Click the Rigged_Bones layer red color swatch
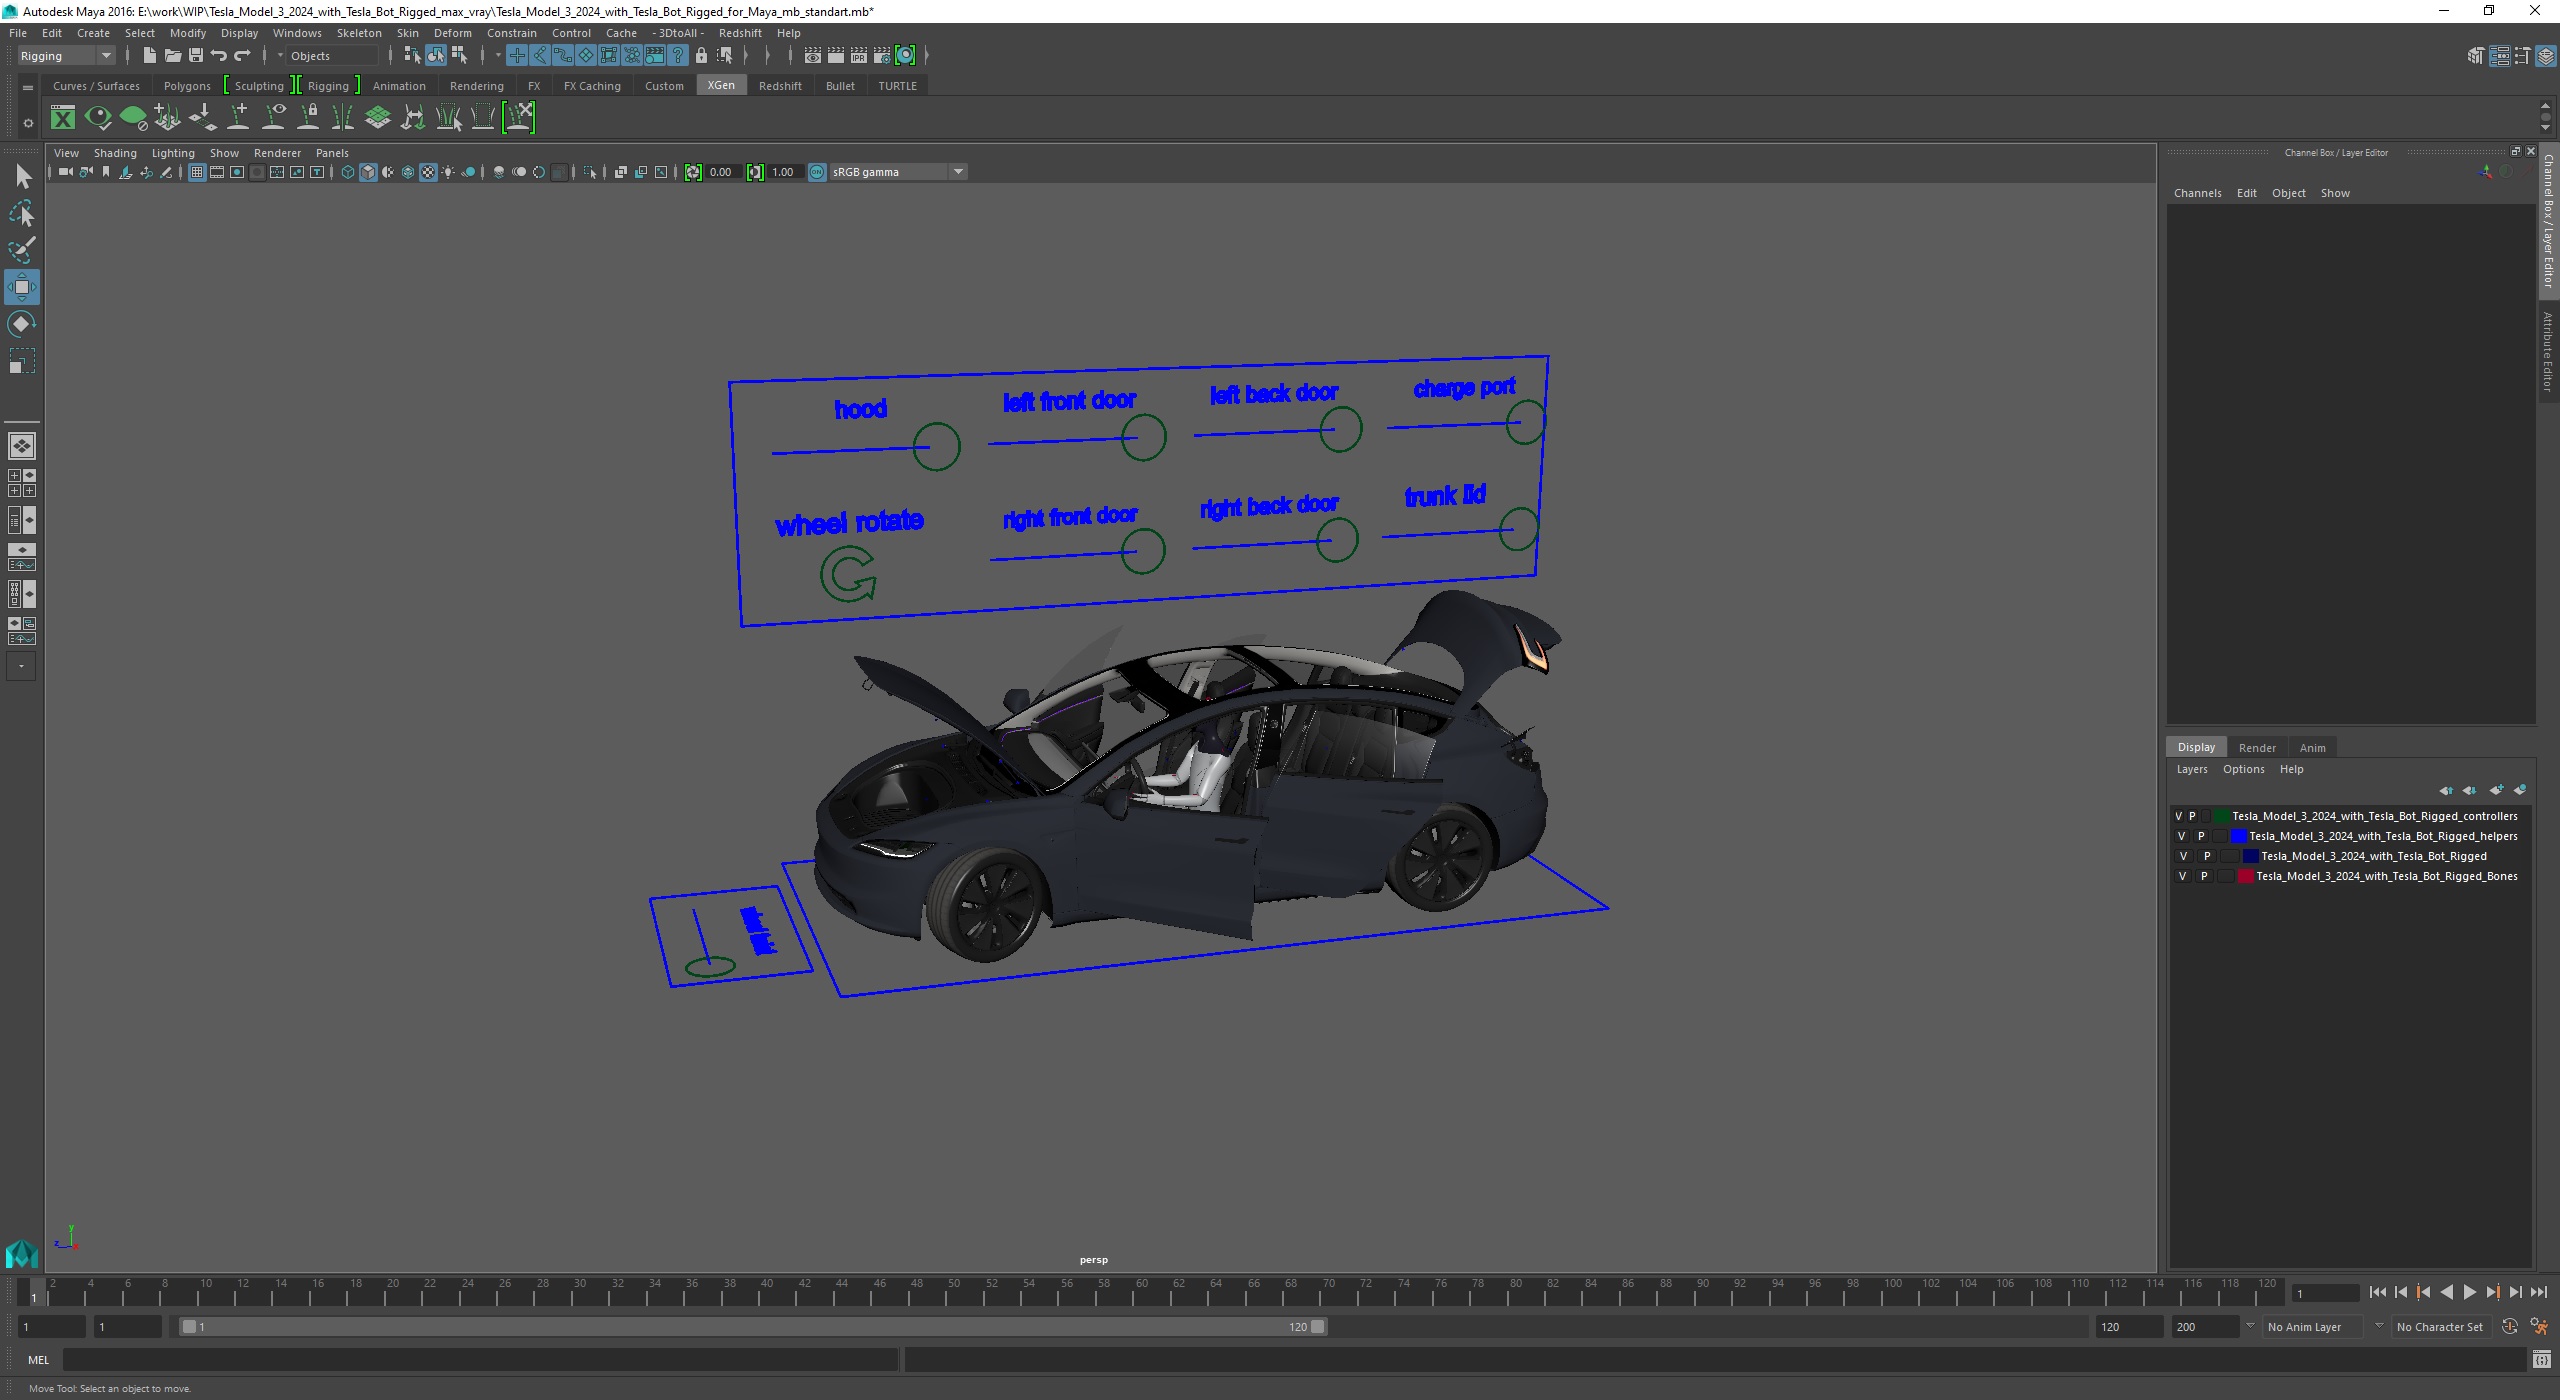Screen dimensions: 2560x1400 click(x=2246, y=876)
